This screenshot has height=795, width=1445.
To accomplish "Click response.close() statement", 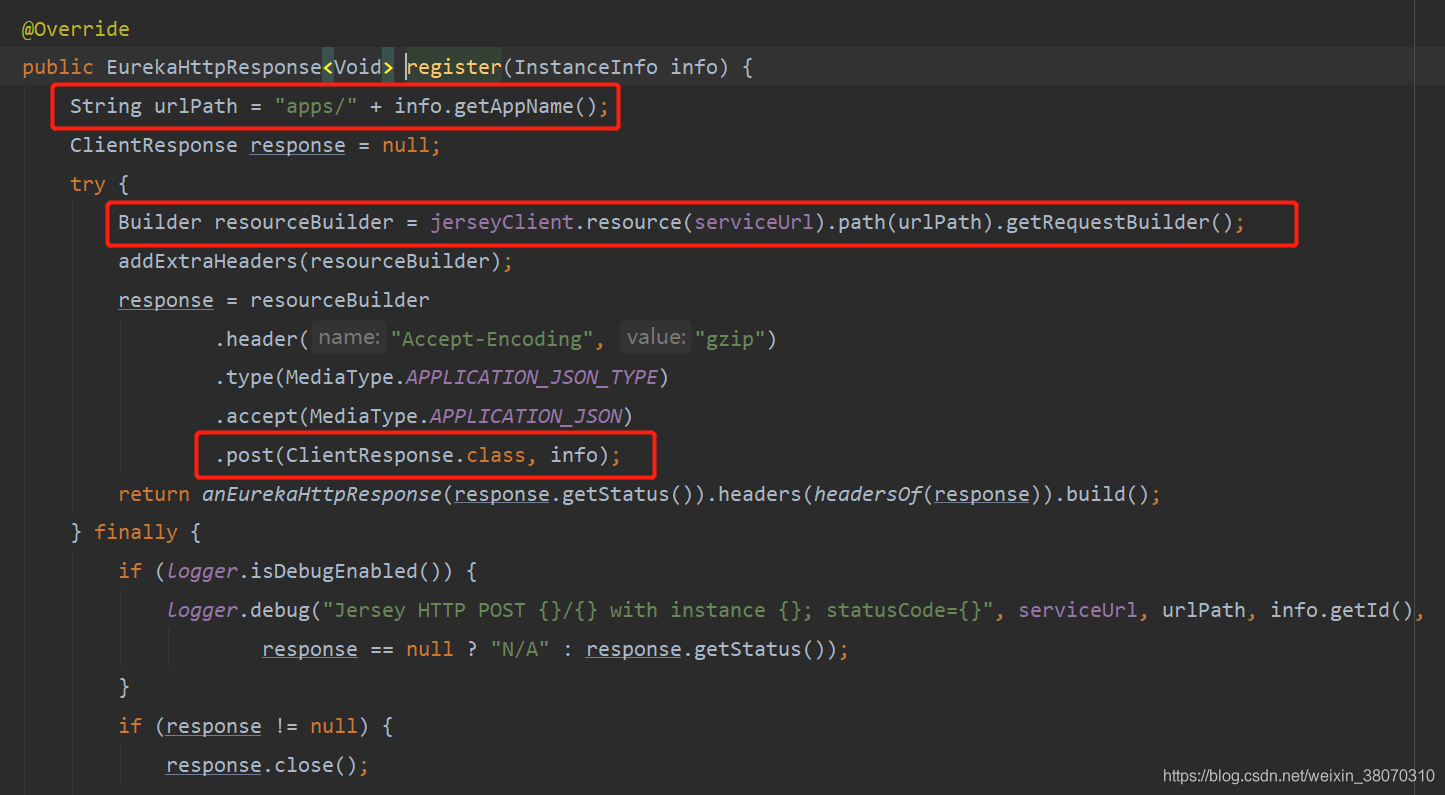I will point(267,765).
